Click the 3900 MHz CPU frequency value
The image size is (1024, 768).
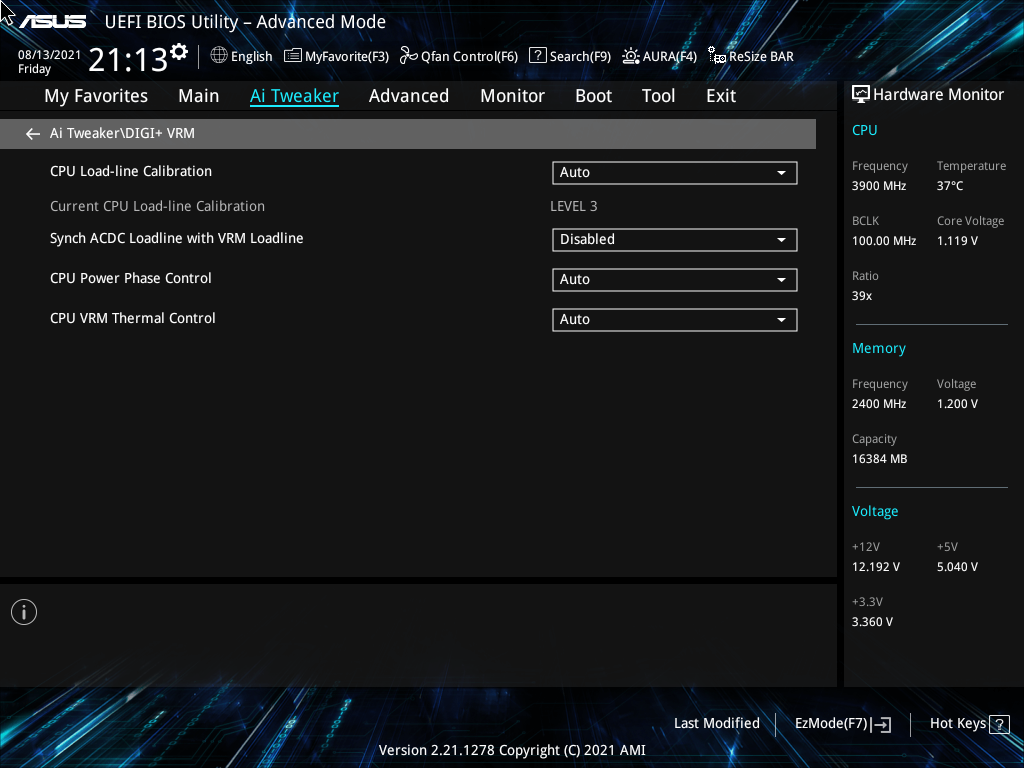tap(879, 186)
